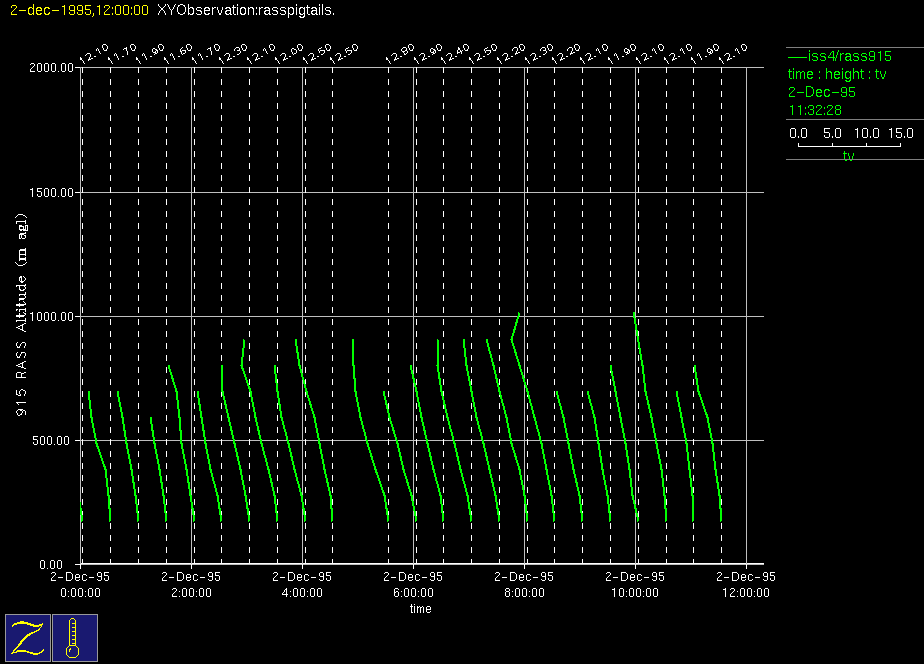924x664 pixels.
Task: Click the plot time 2-dec-1995,12:00:00 in header
Action: point(75,10)
